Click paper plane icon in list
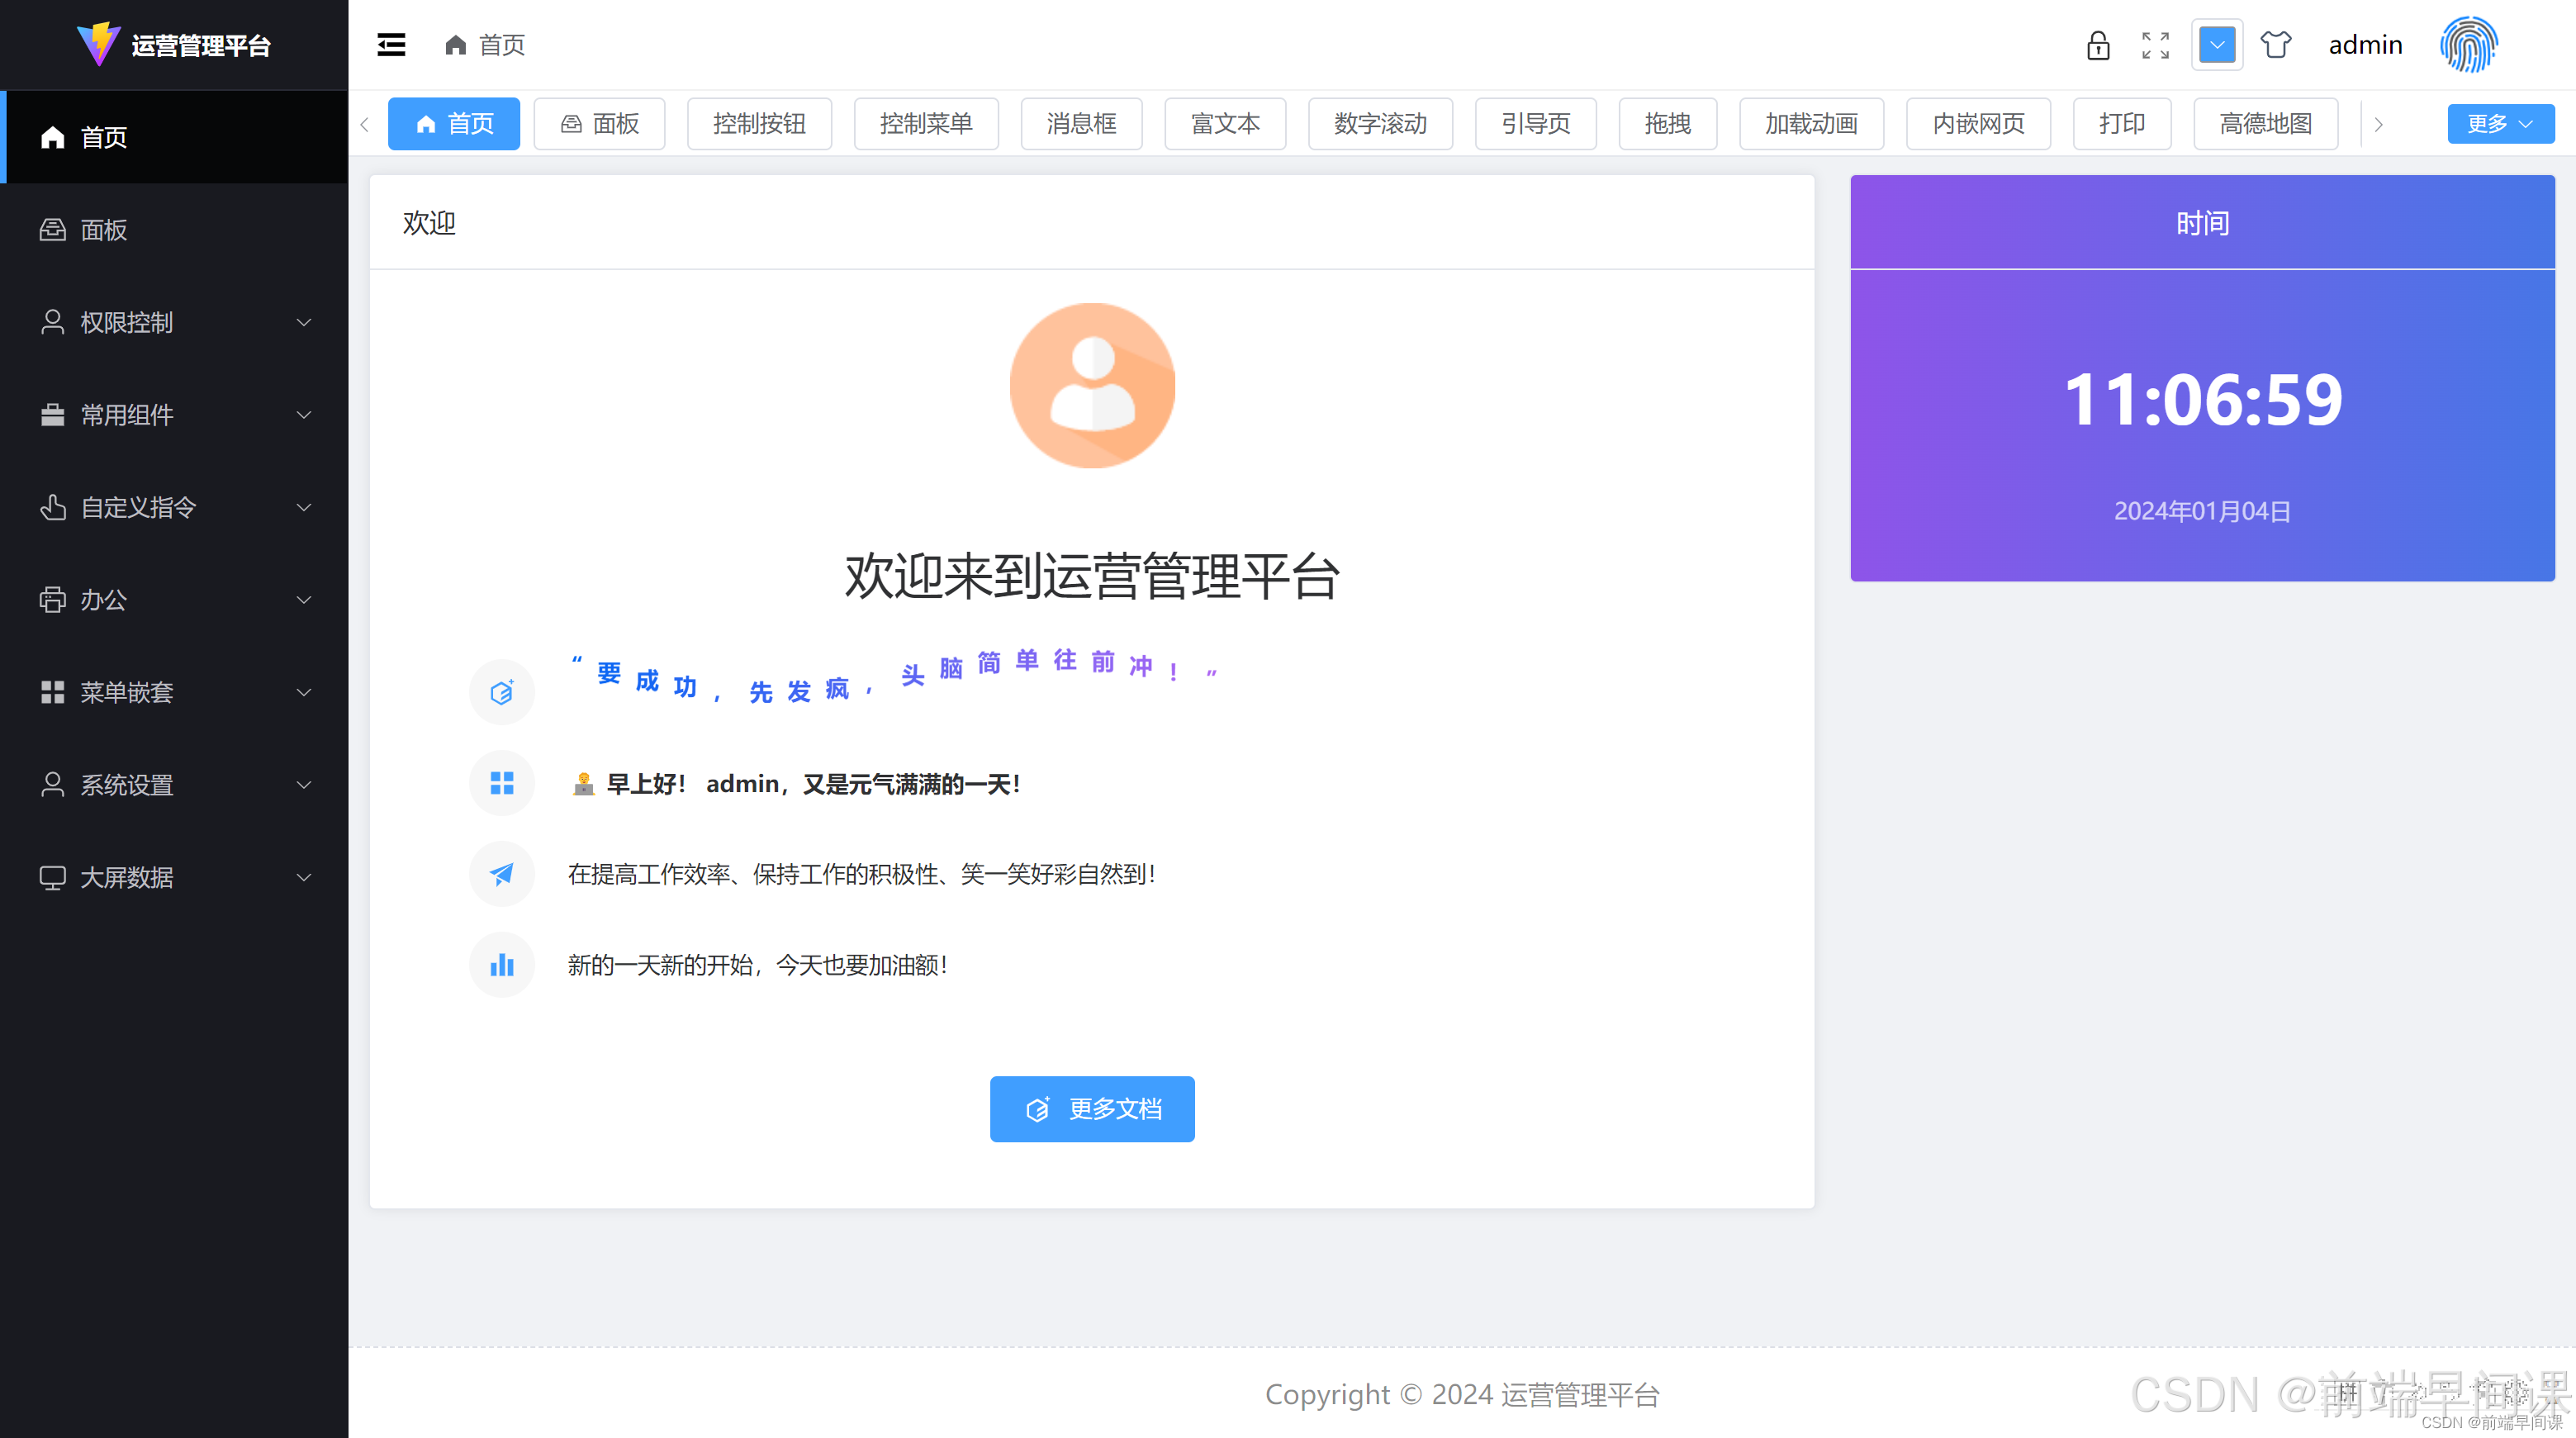2576x1438 pixels. click(502, 874)
